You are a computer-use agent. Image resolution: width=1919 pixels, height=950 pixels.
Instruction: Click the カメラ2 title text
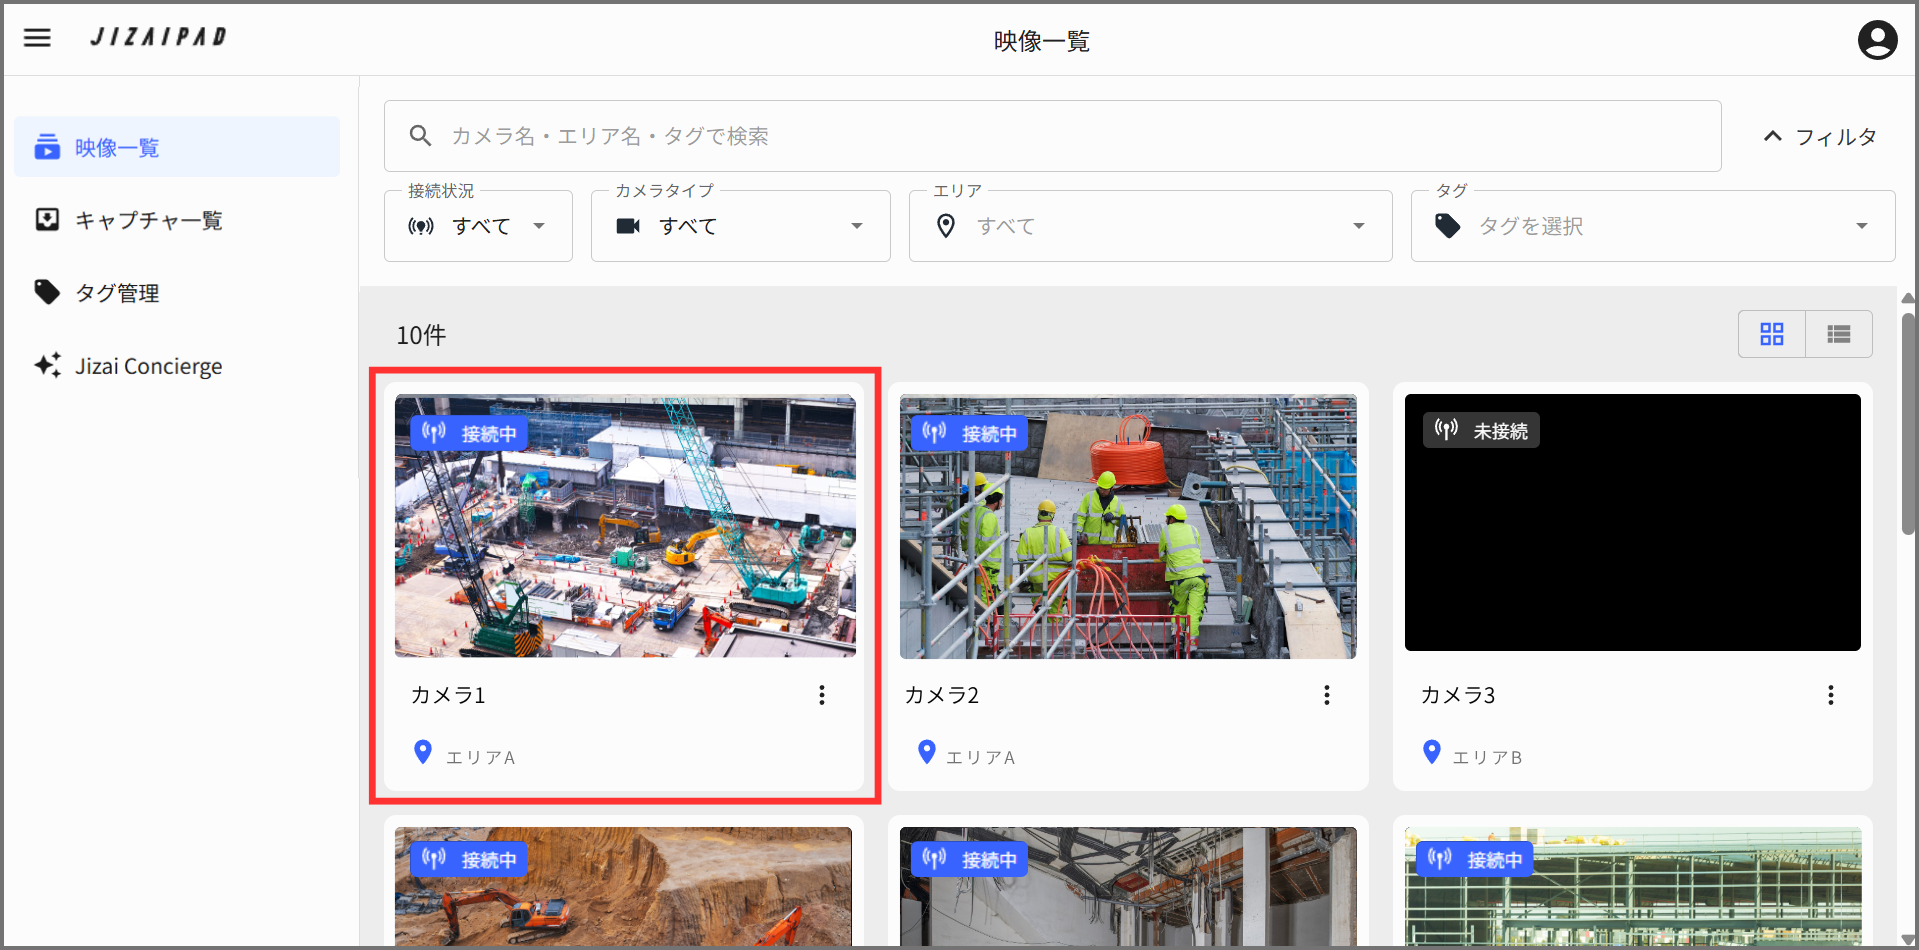click(x=942, y=695)
